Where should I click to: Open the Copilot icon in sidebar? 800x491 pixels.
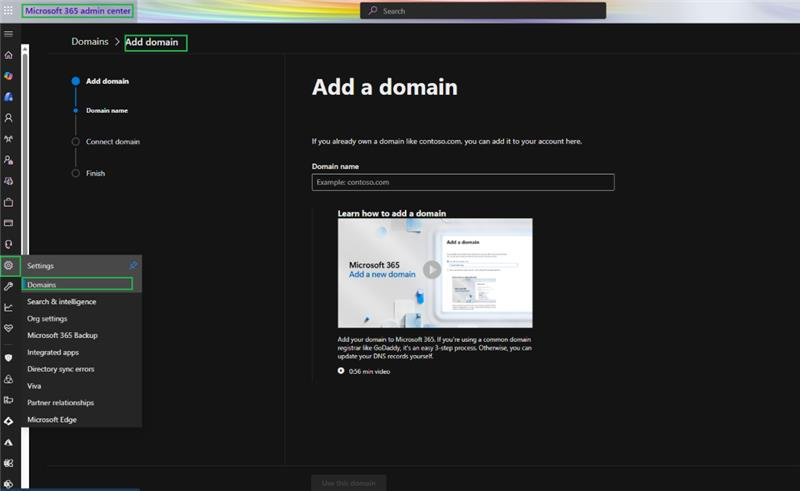tap(9, 76)
